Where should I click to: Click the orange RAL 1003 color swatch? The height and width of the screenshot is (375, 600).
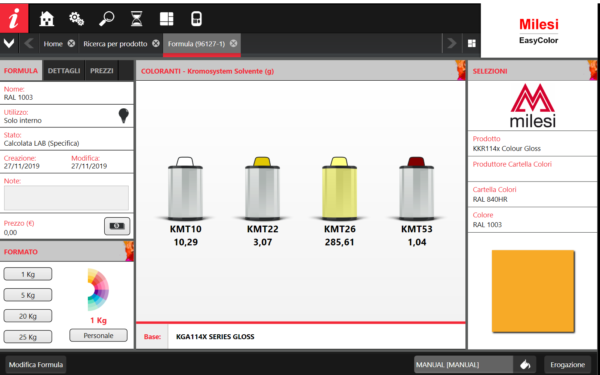click(x=533, y=291)
